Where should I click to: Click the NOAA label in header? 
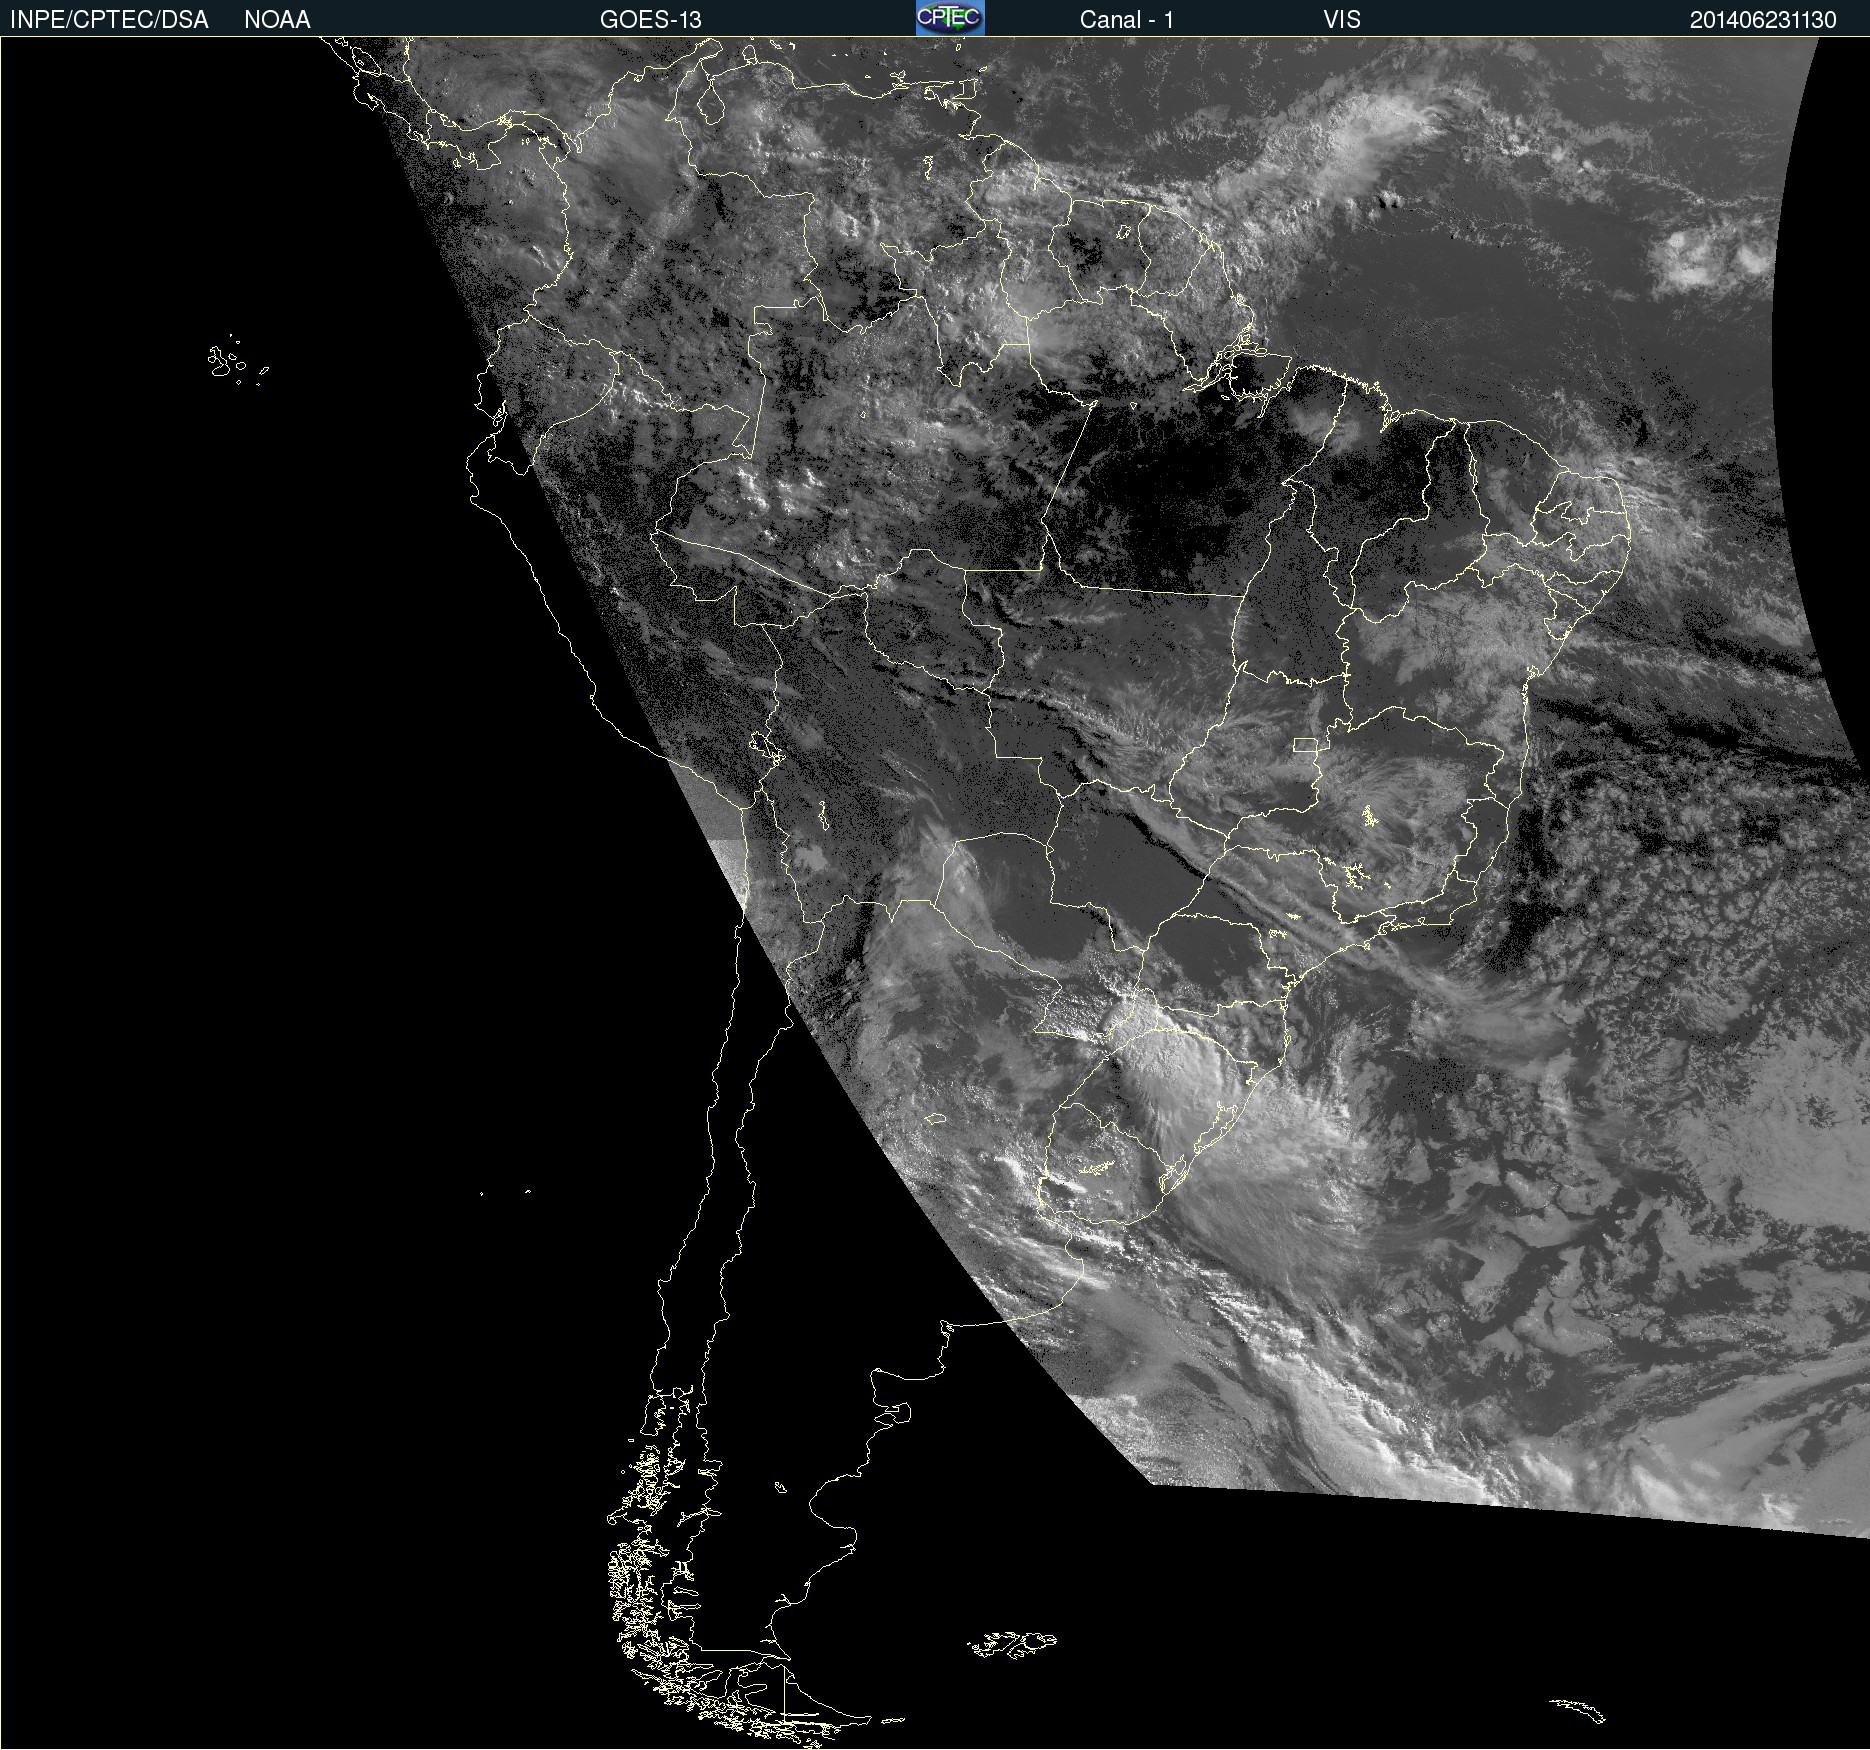pyautogui.click(x=277, y=19)
